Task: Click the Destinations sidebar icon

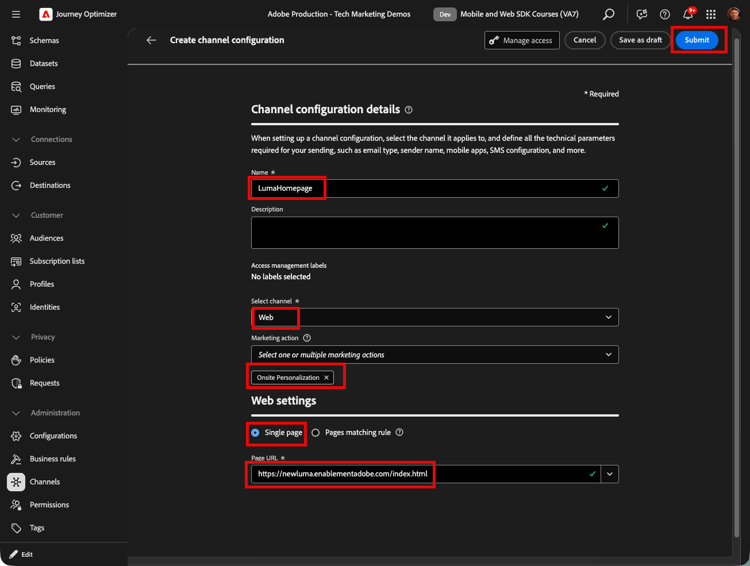Action: [x=16, y=186]
